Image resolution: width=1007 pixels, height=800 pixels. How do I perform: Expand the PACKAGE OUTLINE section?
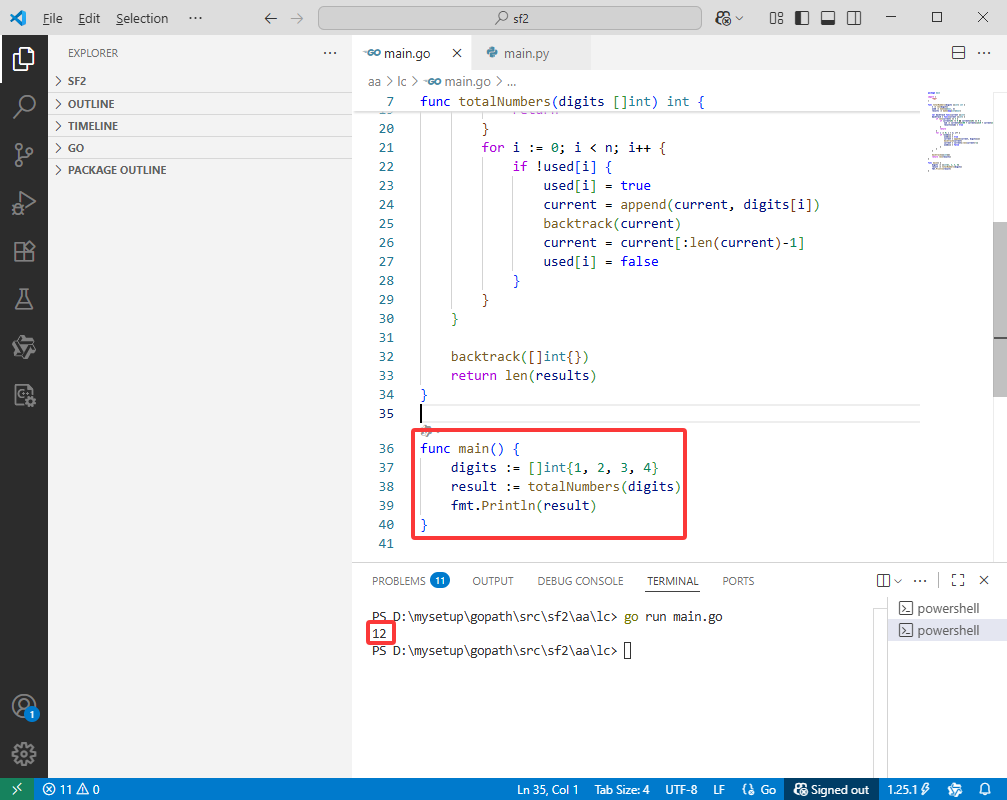[200, 170]
